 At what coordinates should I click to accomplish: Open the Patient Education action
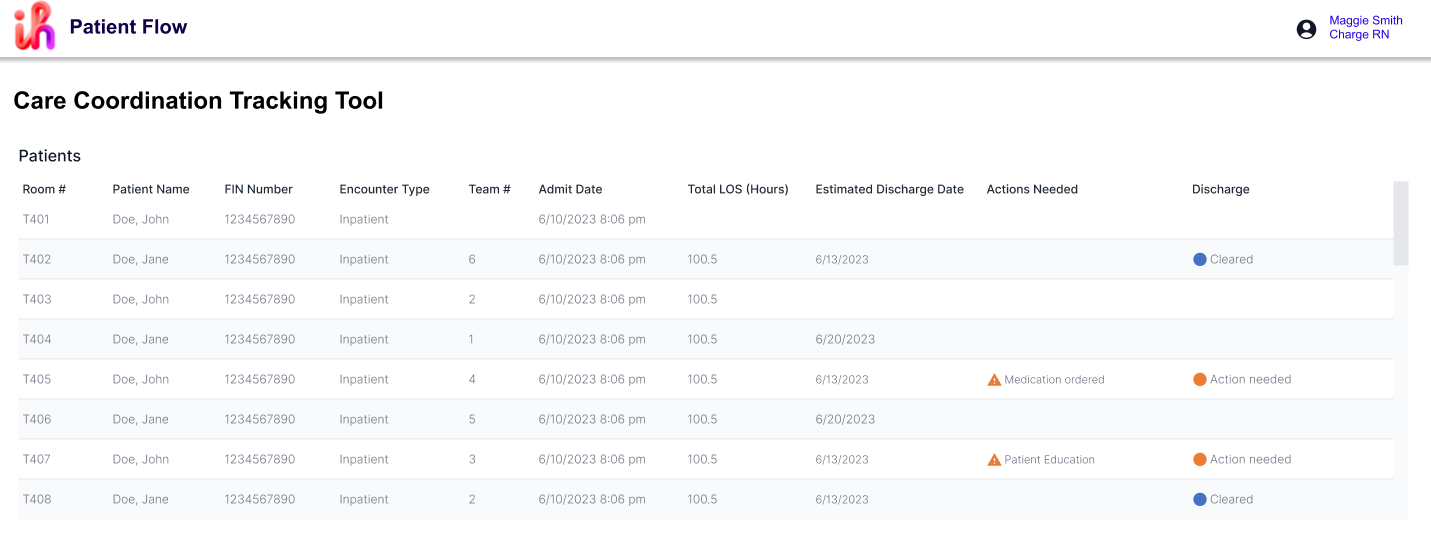tap(1049, 460)
